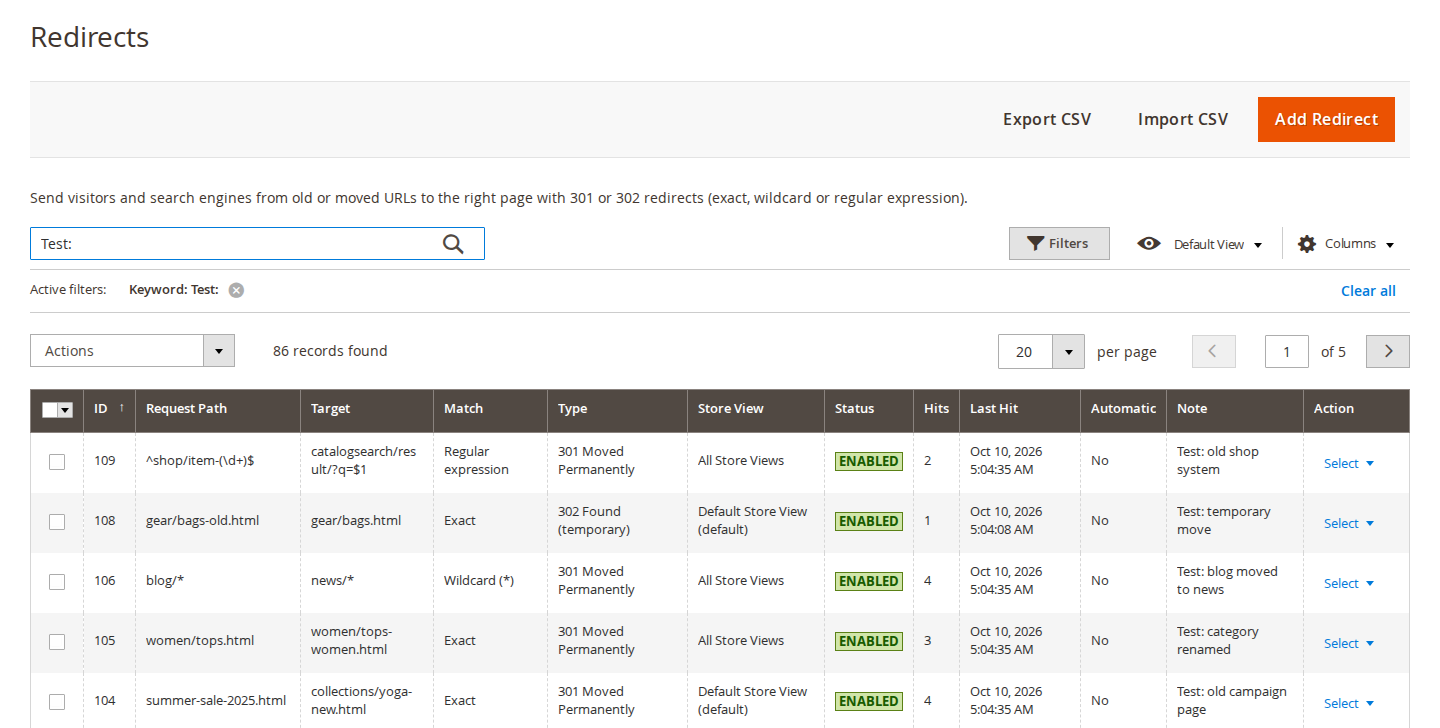The height and width of the screenshot is (728, 1440).
Task: Sort by the Status column header
Action: click(x=869, y=409)
